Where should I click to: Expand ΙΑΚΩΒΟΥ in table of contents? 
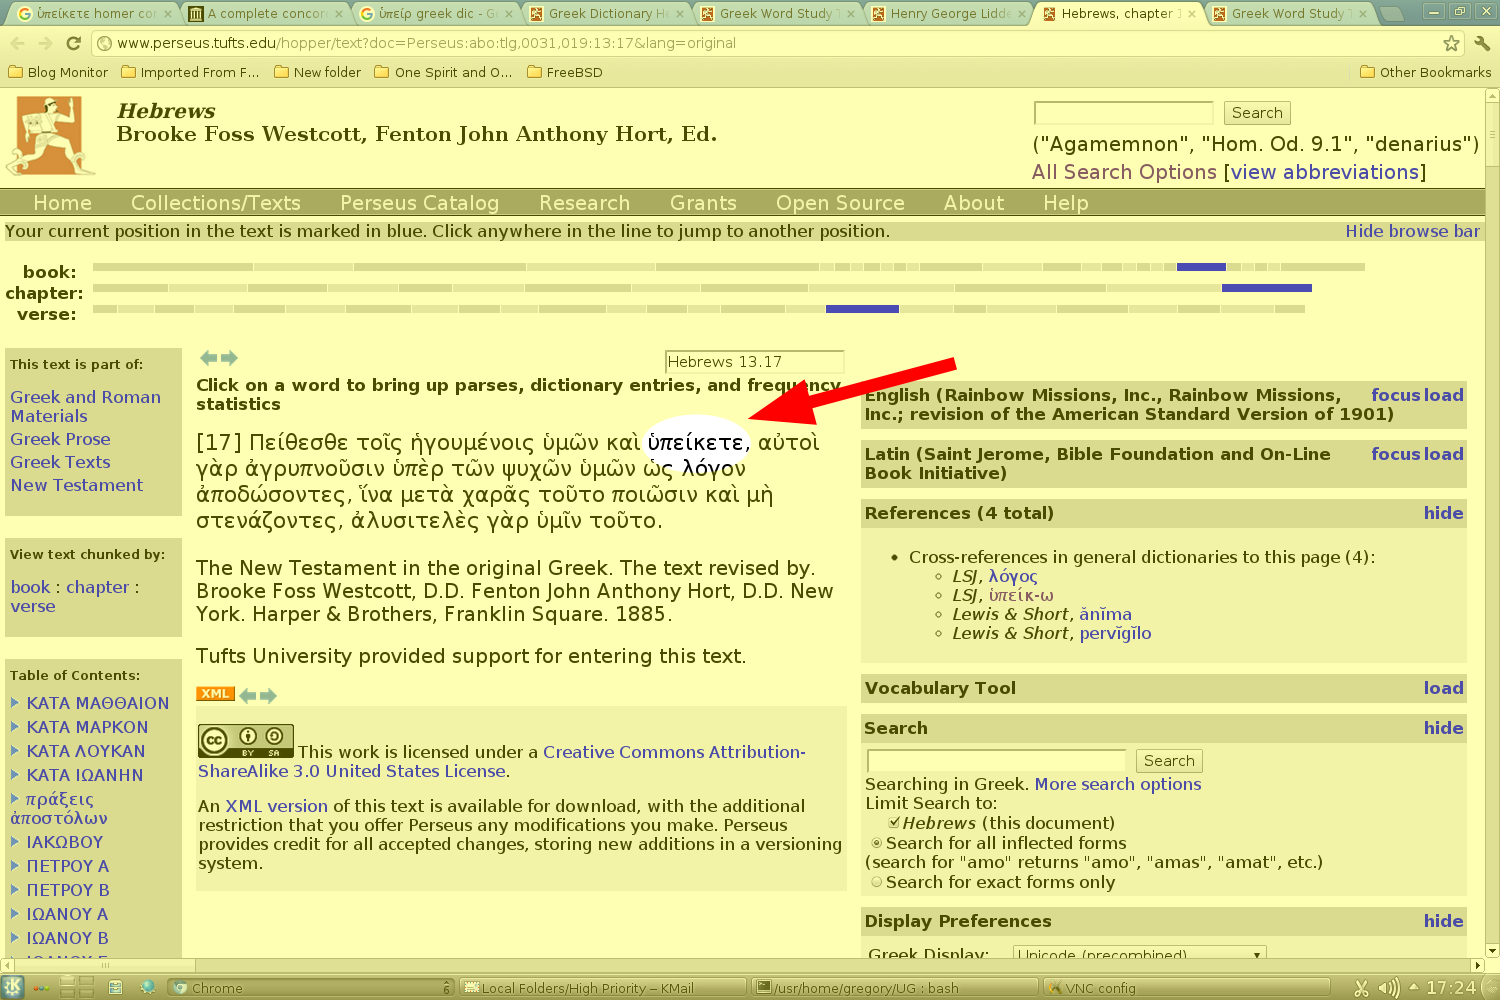coord(15,841)
